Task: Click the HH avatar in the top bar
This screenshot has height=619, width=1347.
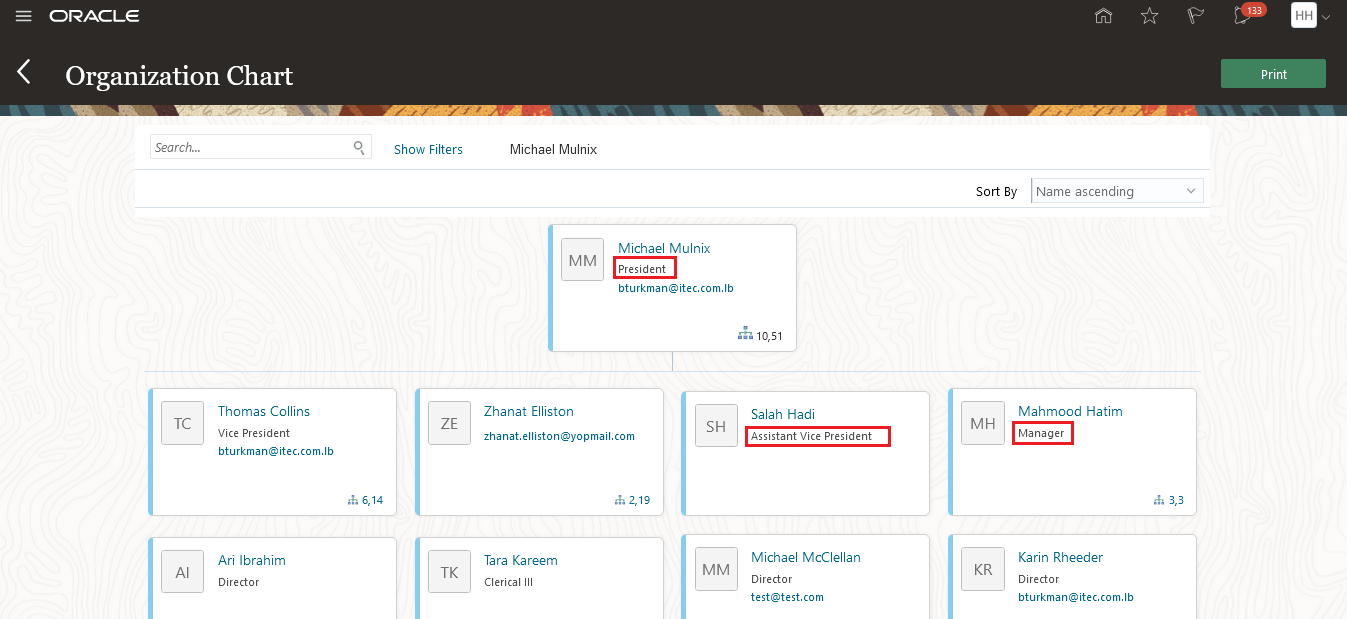Action: coord(1303,16)
